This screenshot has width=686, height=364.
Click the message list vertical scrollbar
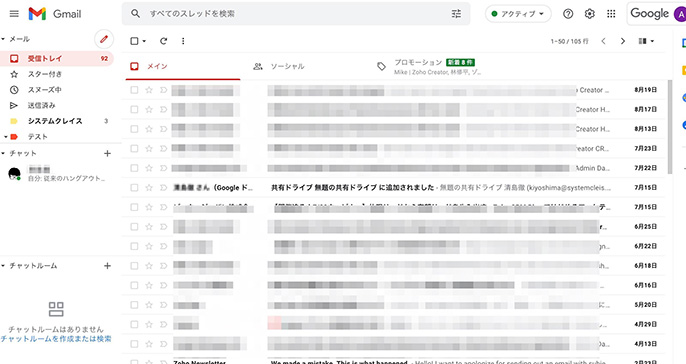(x=669, y=127)
